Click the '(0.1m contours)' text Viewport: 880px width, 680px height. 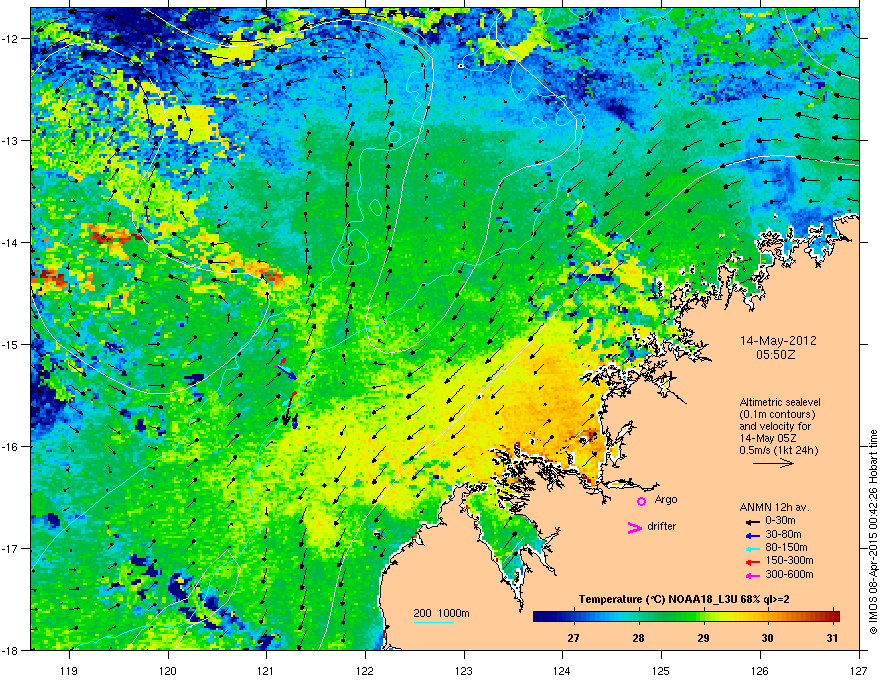click(777, 415)
